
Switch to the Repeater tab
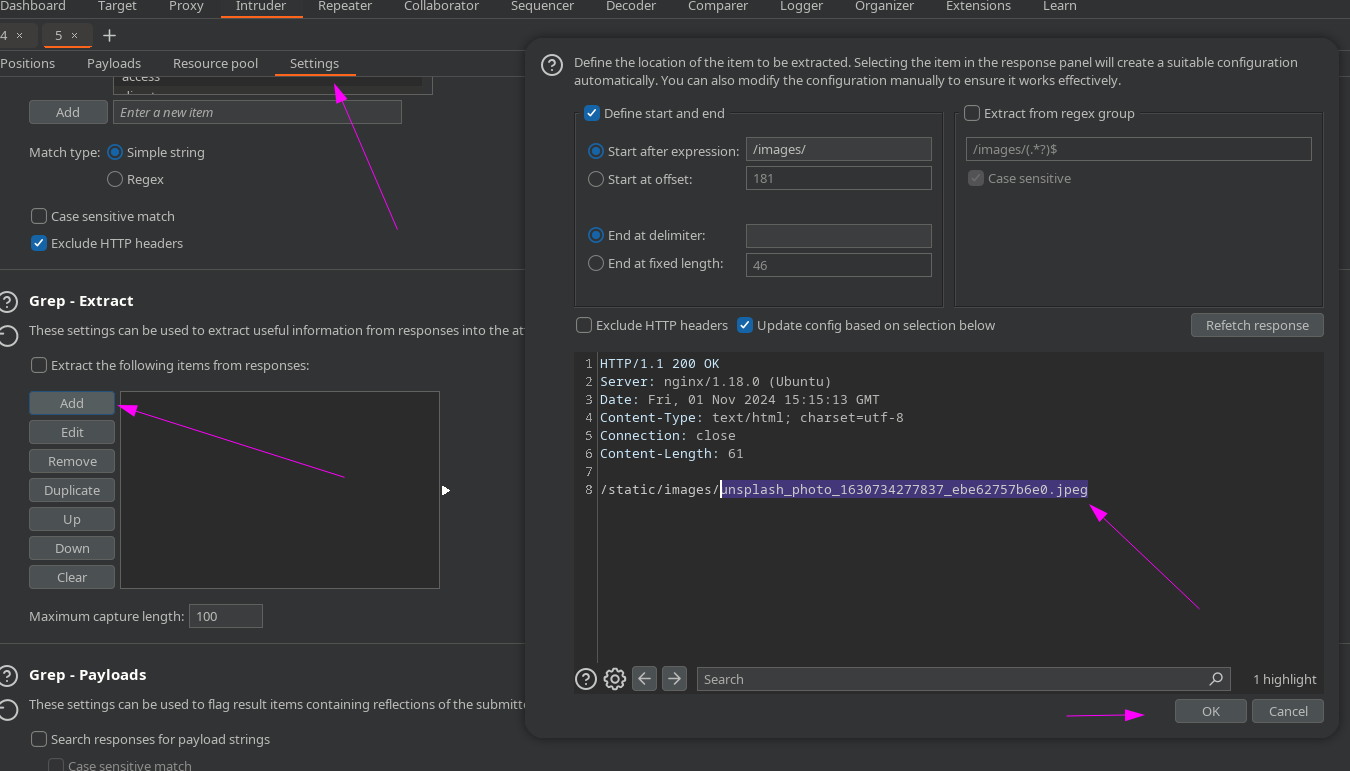click(345, 6)
